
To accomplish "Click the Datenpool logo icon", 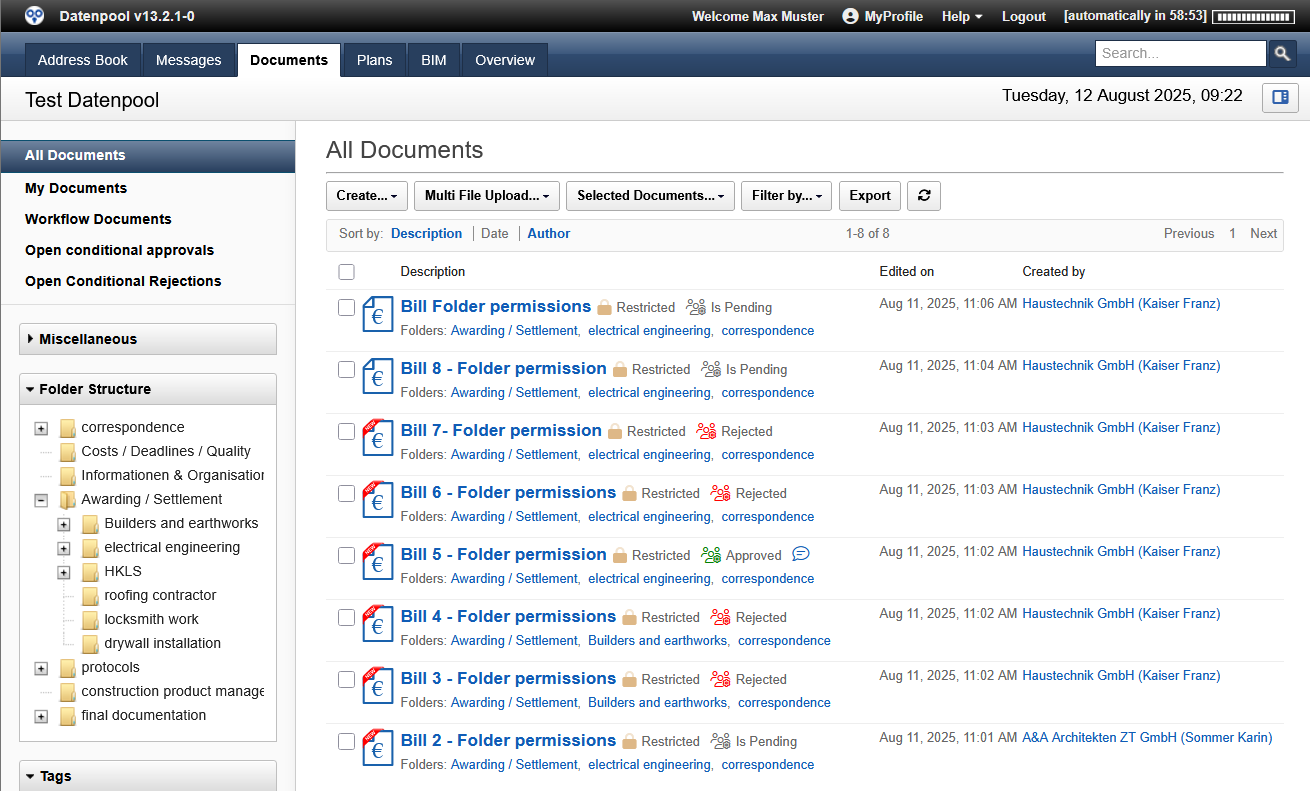I will coord(35,16).
